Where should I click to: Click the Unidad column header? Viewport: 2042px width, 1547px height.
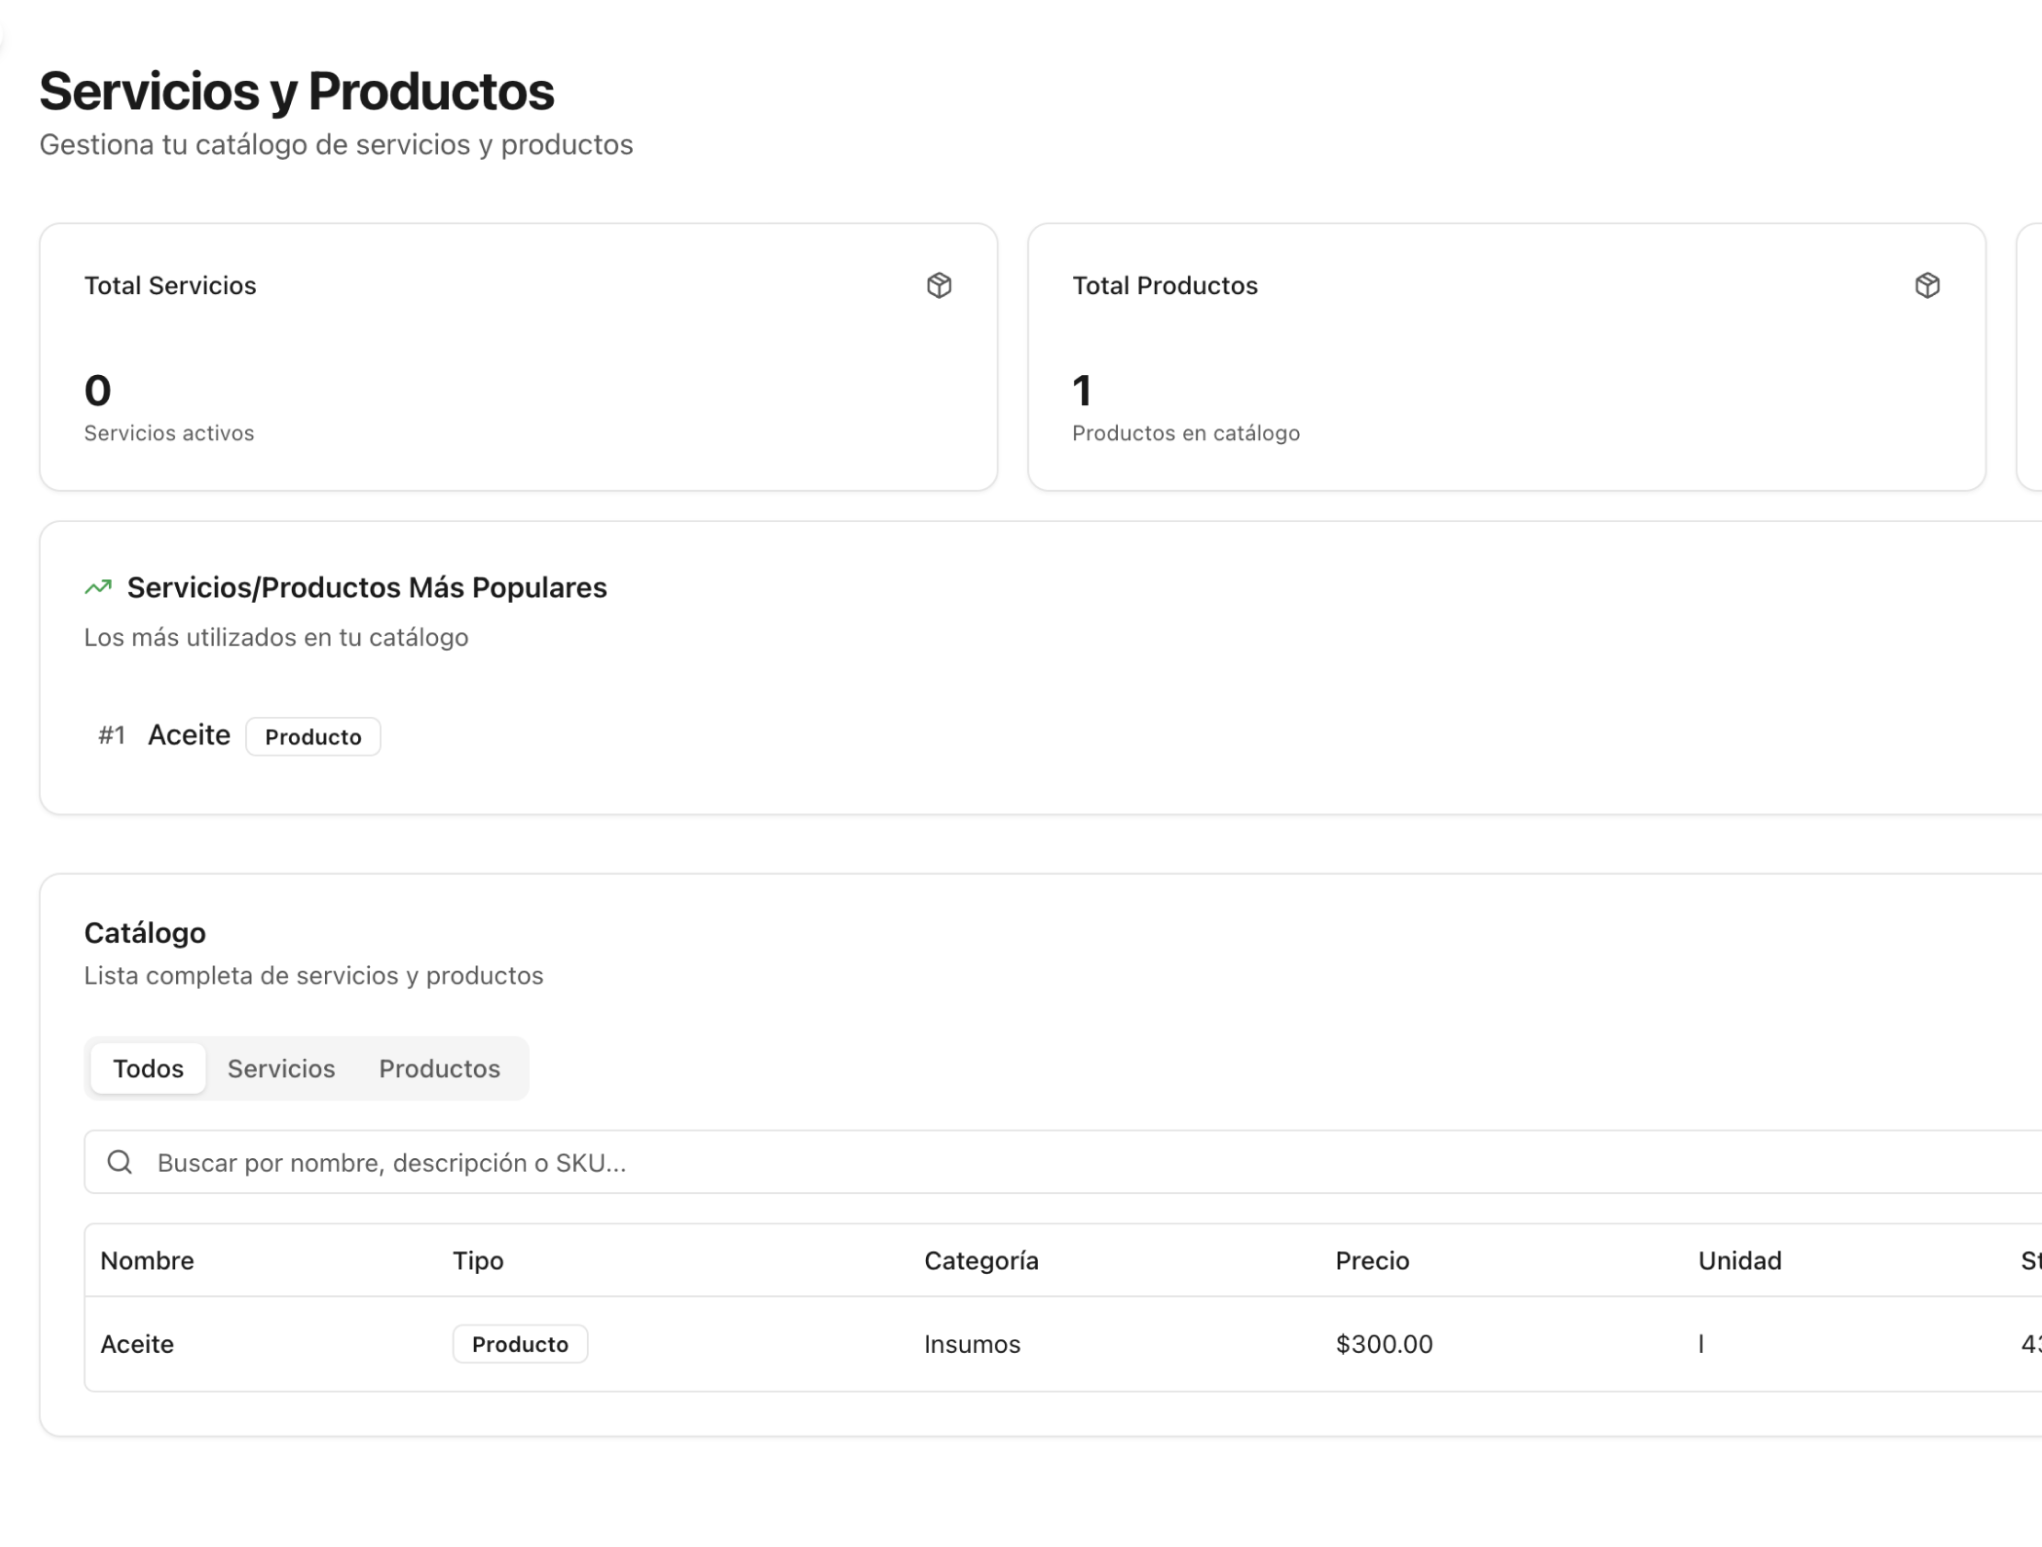click(x=1739, y=1260)
